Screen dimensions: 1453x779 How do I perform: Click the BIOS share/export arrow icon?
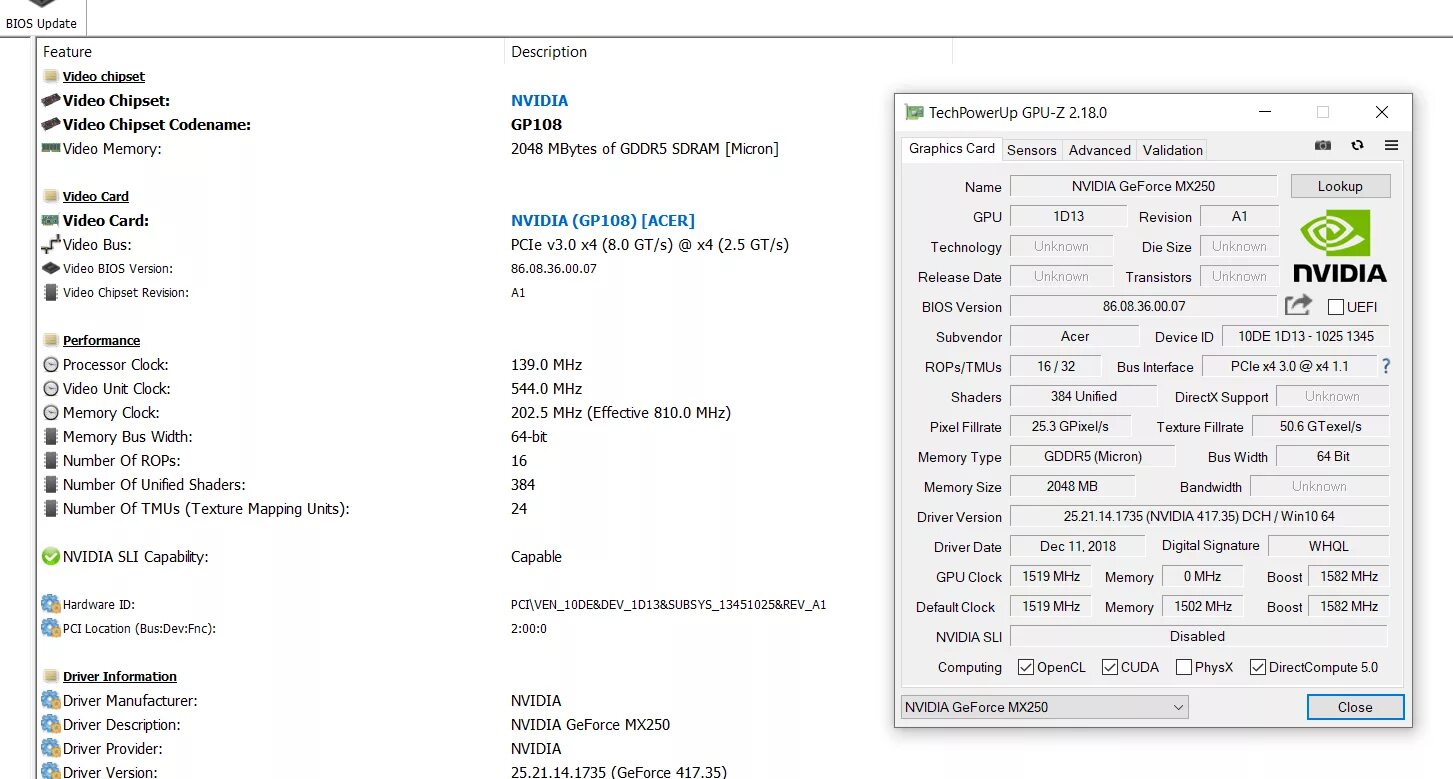click(x=1298, y=305)
